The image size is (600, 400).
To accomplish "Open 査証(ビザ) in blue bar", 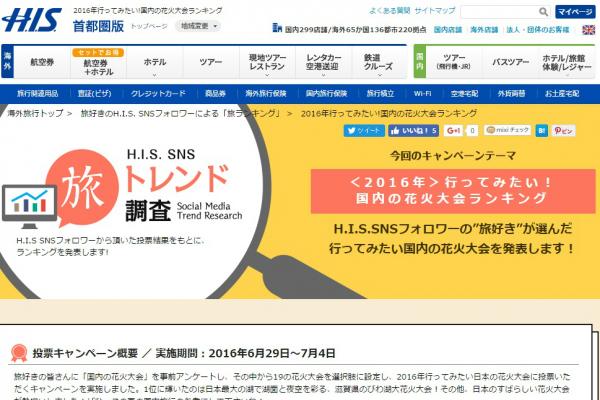I will pyautogui.click(x=95, y=93).
